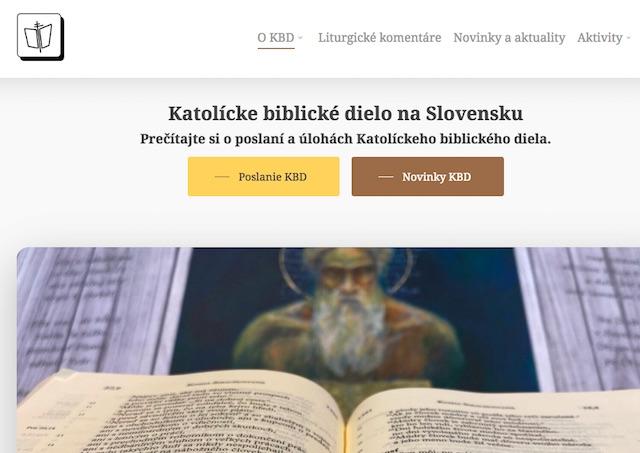This screenshot has height=453, width=640.
Task: Click the yellow Poslanie KBD button
Action: pyautogui.click(x=264, y=176)
